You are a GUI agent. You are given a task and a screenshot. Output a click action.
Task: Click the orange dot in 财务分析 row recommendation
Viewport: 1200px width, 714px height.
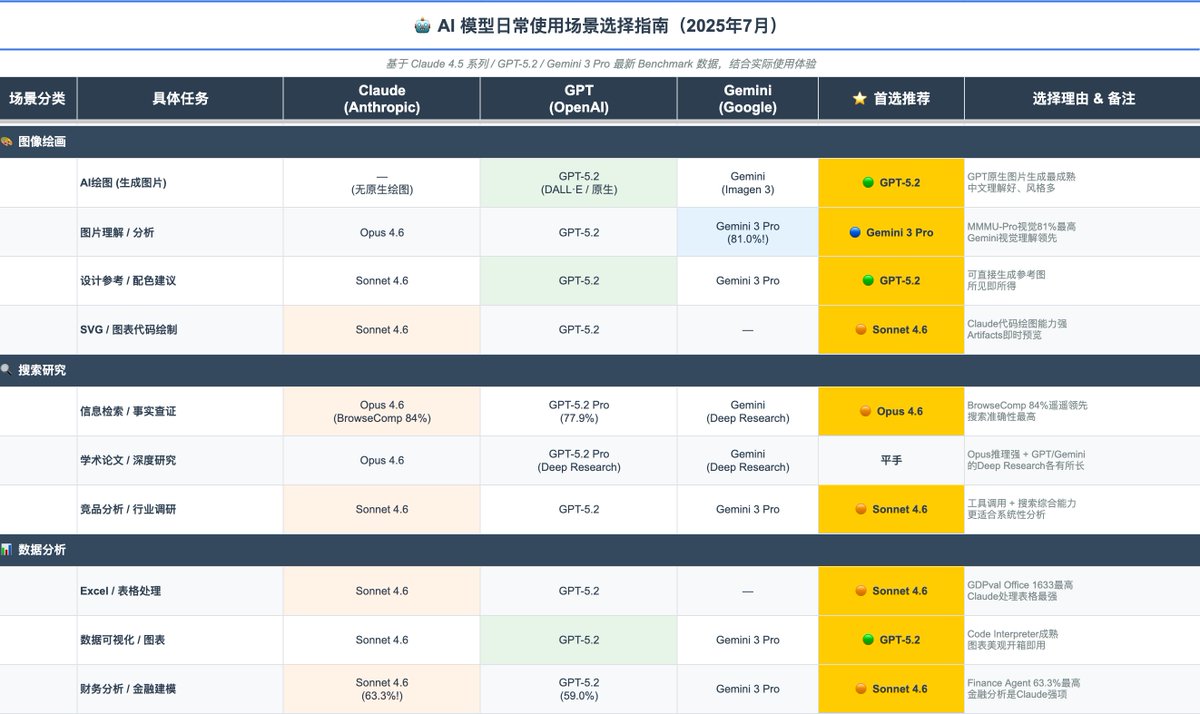pos(860,689)
